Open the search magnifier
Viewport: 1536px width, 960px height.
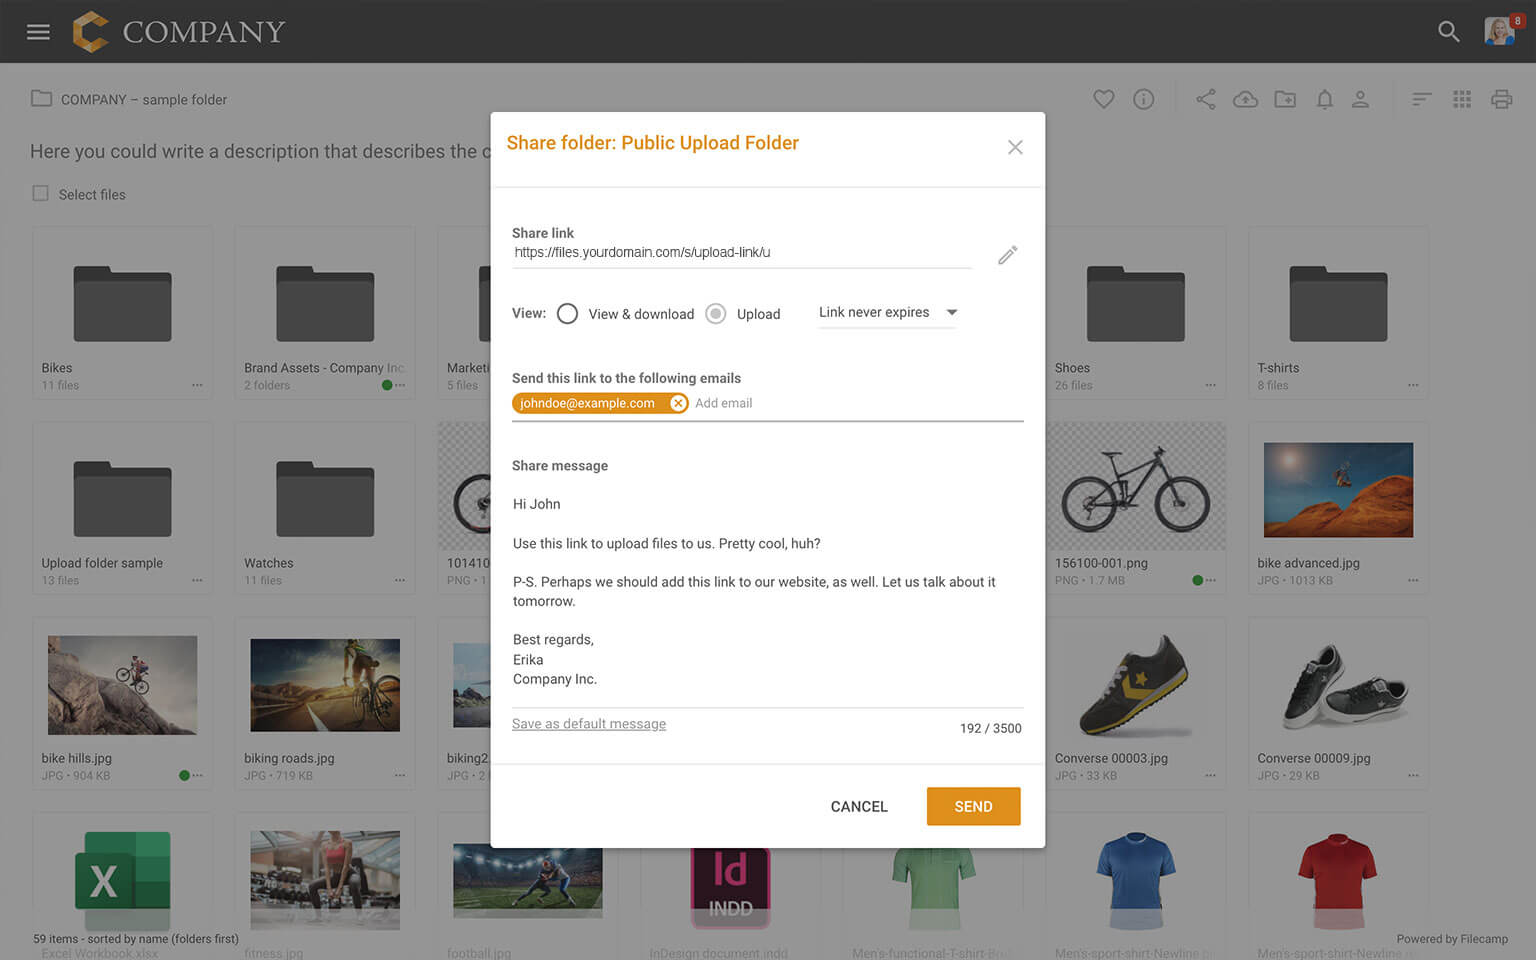1448,32
